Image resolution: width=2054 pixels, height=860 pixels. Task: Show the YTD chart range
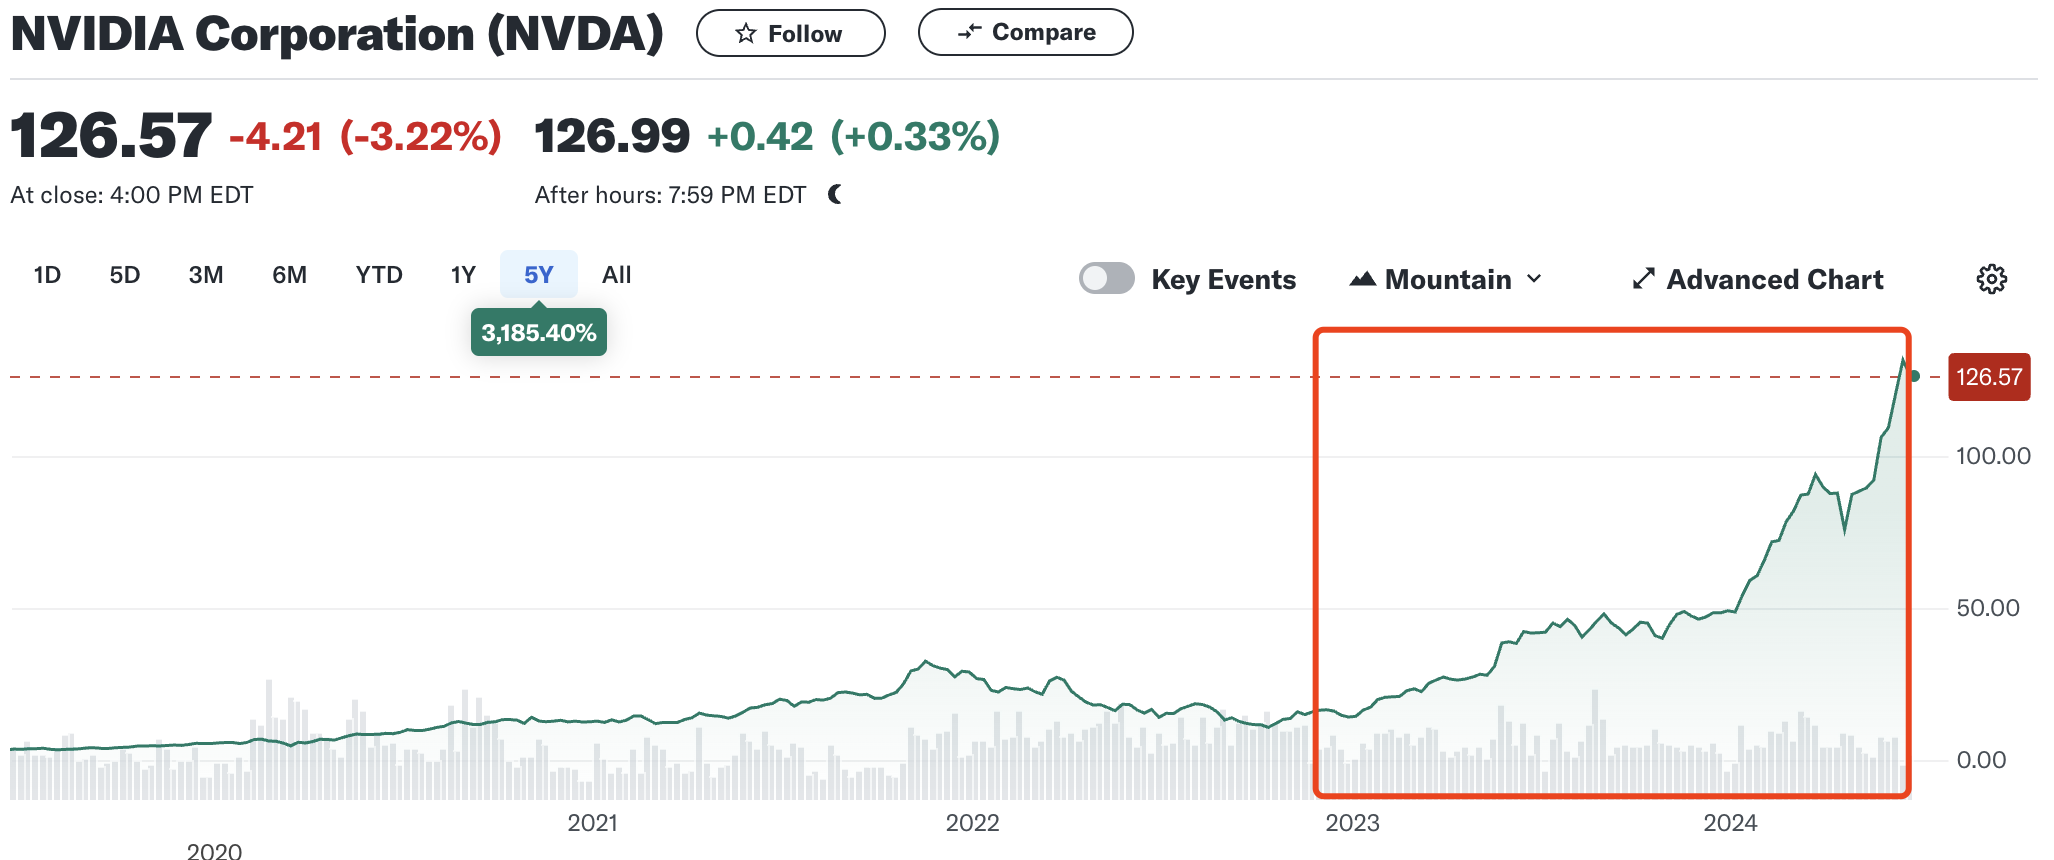[379, 275]
